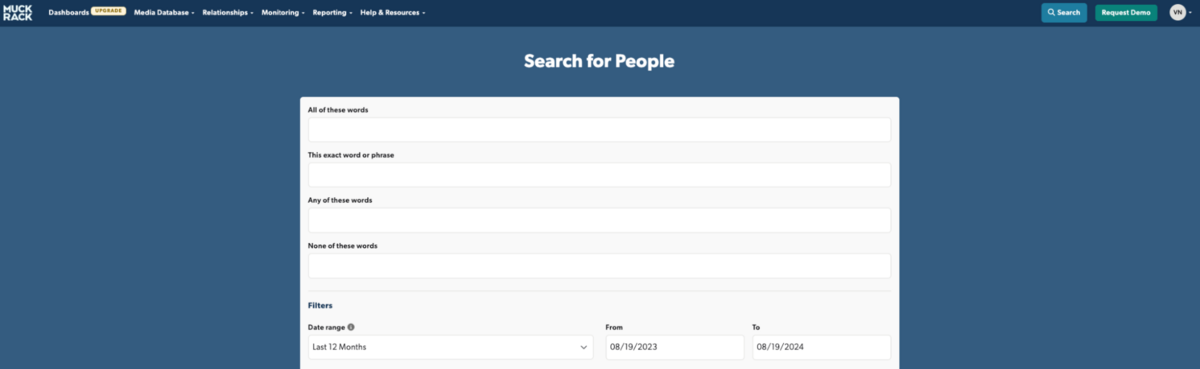Expand the Monitoring menu
The height and width of the screenshot is (369, 1200).
pos(283,12)
